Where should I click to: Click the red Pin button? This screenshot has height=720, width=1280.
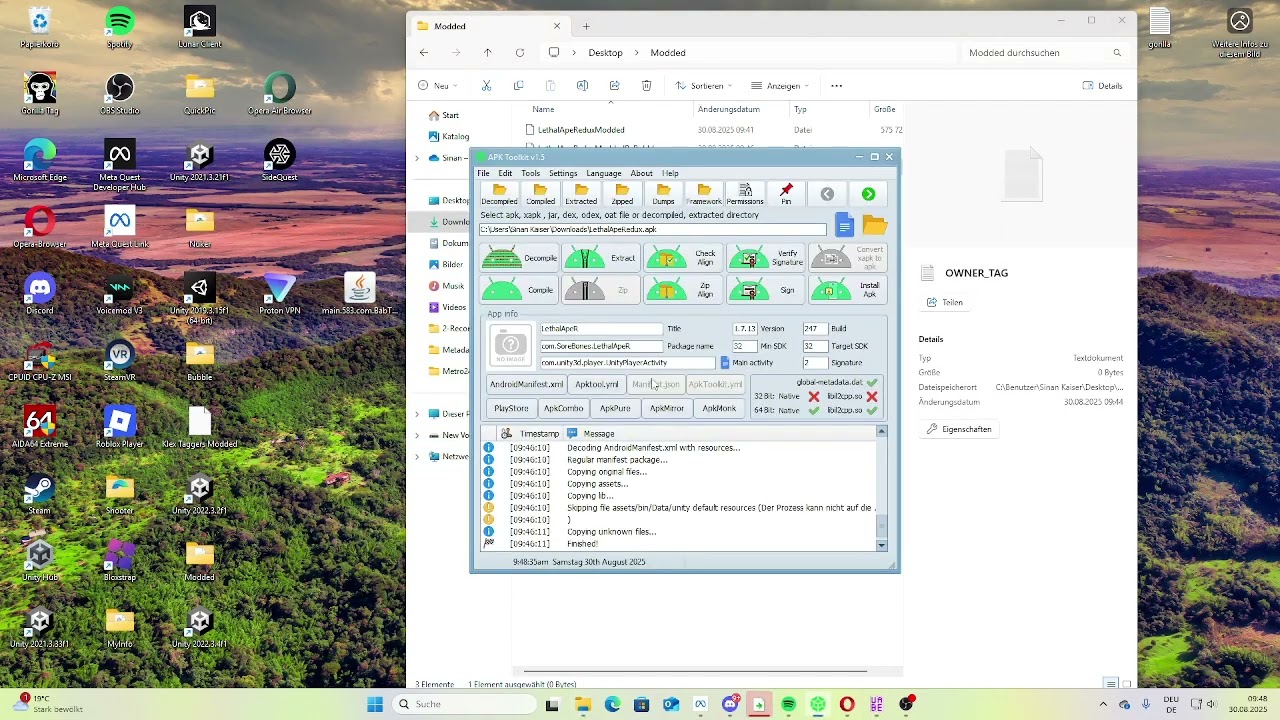tap(786, 194)
